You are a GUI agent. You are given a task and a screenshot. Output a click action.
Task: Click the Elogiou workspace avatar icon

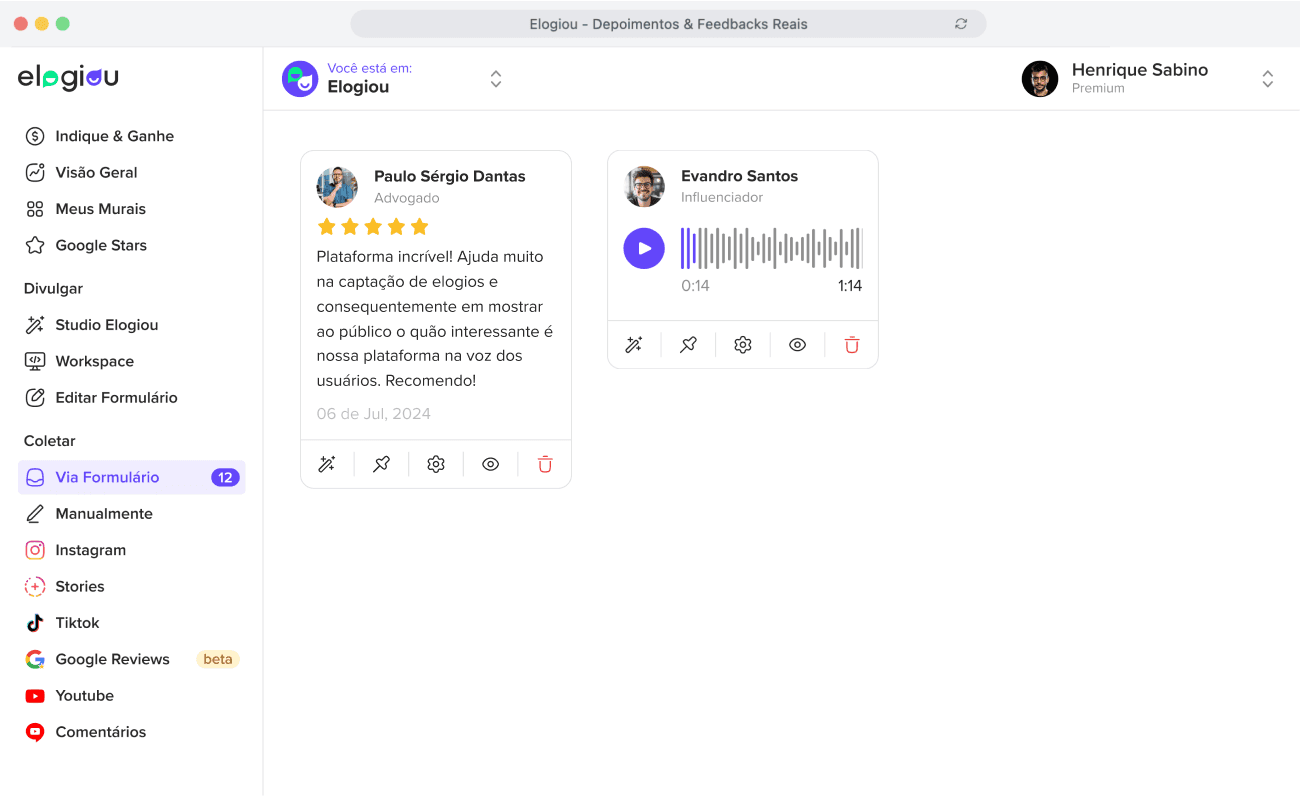click(300, 79)
